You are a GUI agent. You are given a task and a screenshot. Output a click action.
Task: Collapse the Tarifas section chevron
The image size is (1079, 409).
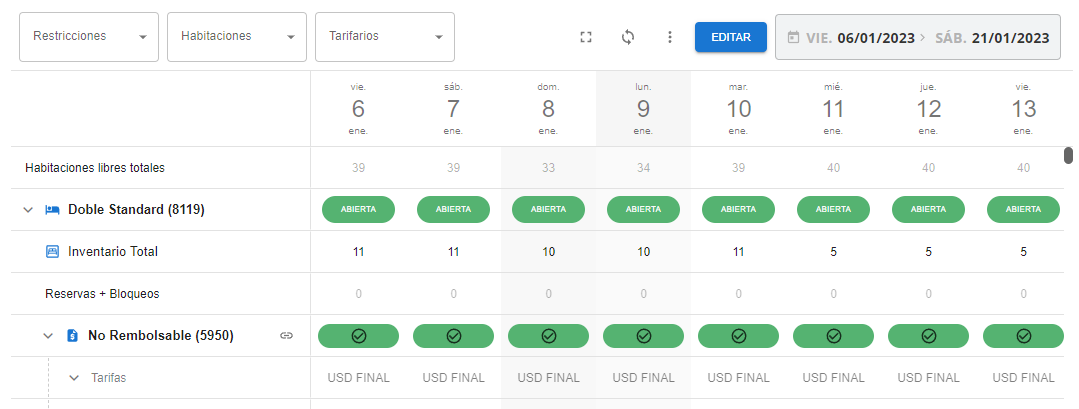coord(74,378)
